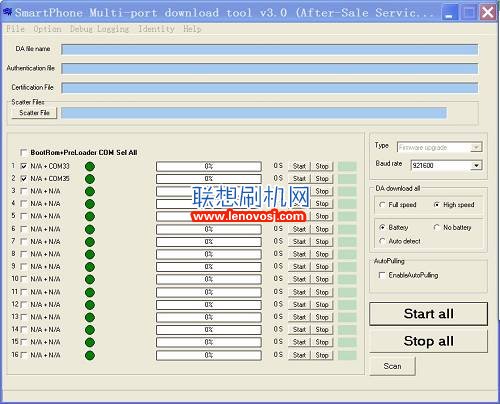Stop download on port row 12

[x=322, y=305]
